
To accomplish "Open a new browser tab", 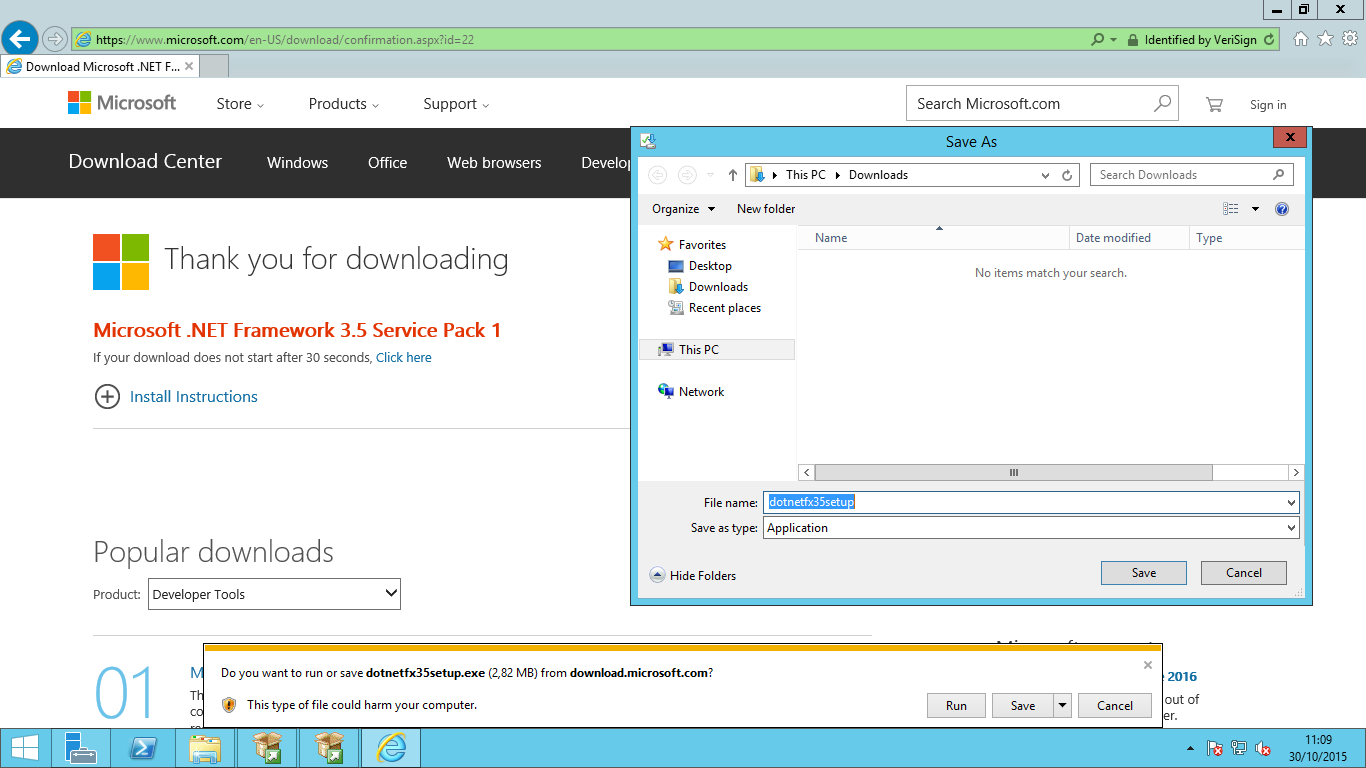I will tap(214, 67).
